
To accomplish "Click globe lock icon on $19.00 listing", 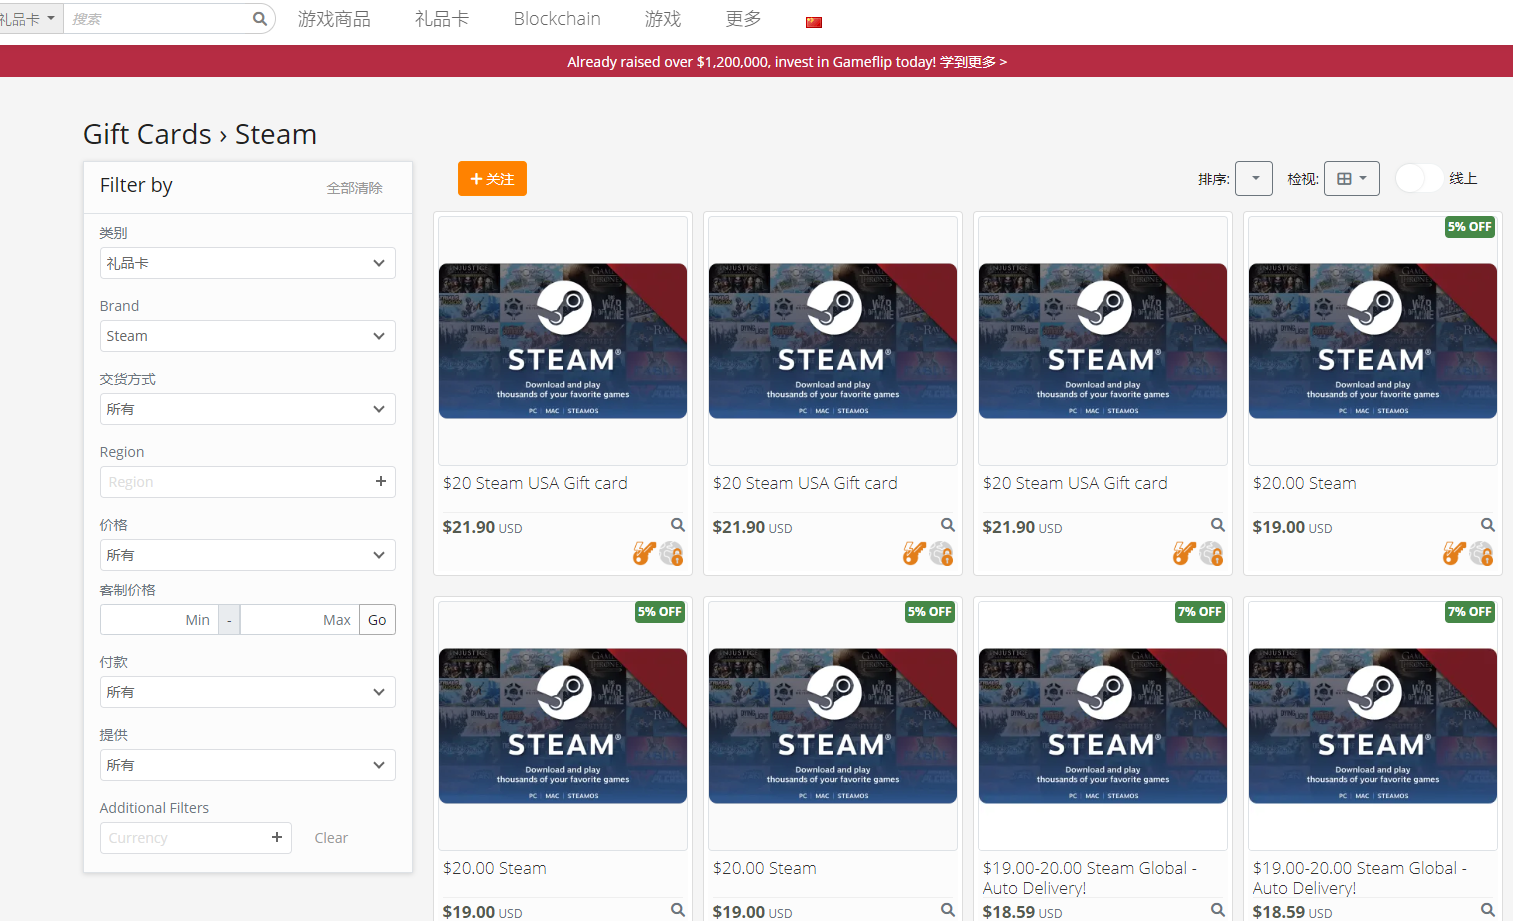I will pyautogui.click(x=1482, y=553).
